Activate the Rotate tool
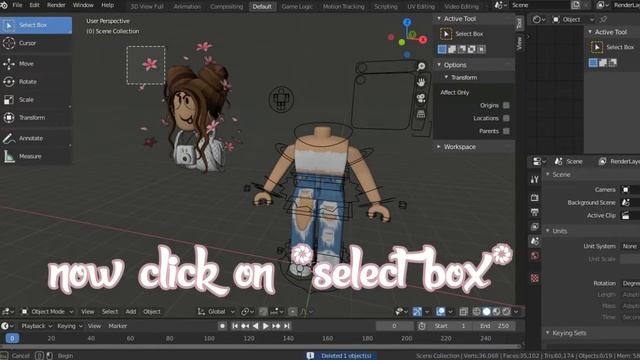This screenshot has width=640, height=360. pos(36,82)
